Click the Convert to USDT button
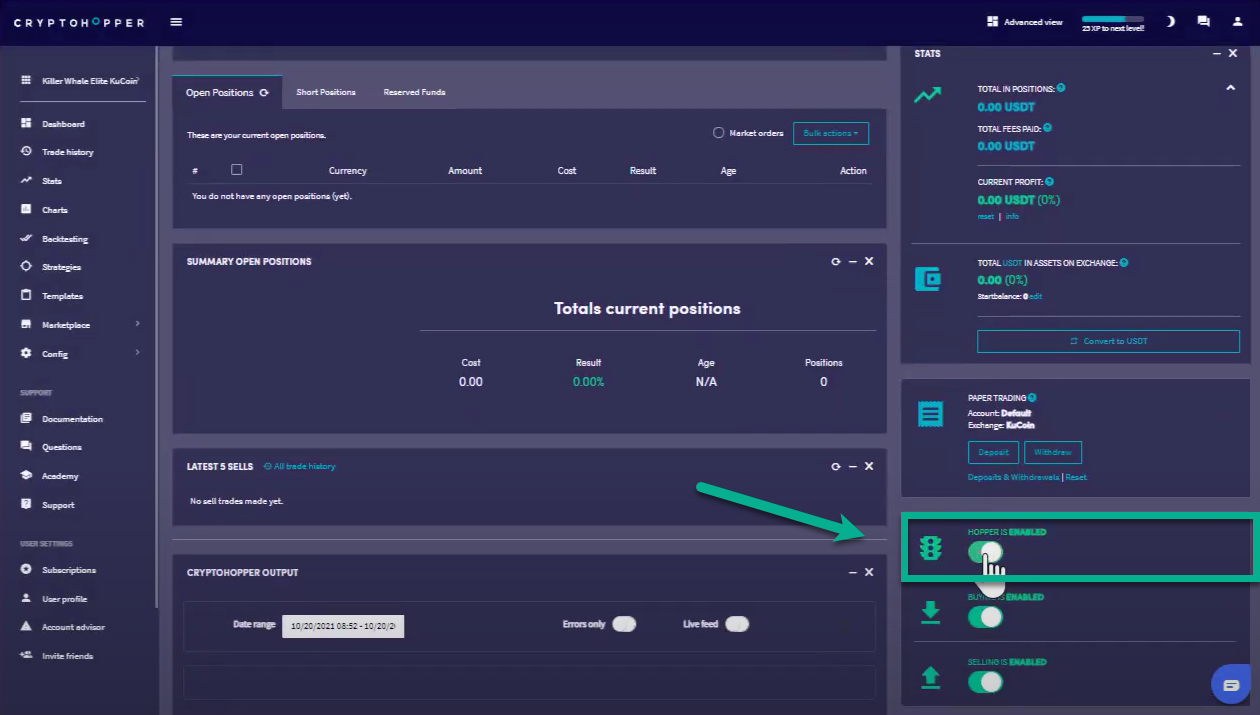The image size is (1260, 715). tap(1108, 341)
